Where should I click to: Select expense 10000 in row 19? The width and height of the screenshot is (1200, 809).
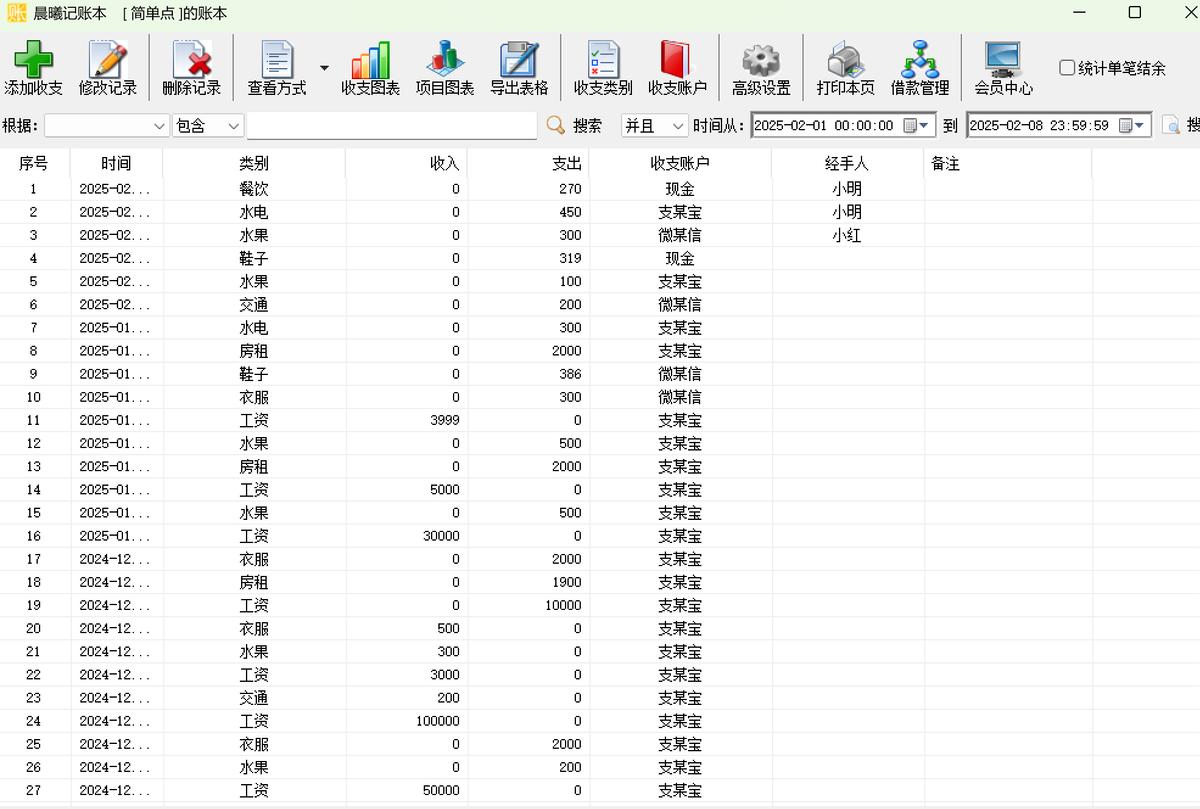pyautogui.click(x=563, y=605)
